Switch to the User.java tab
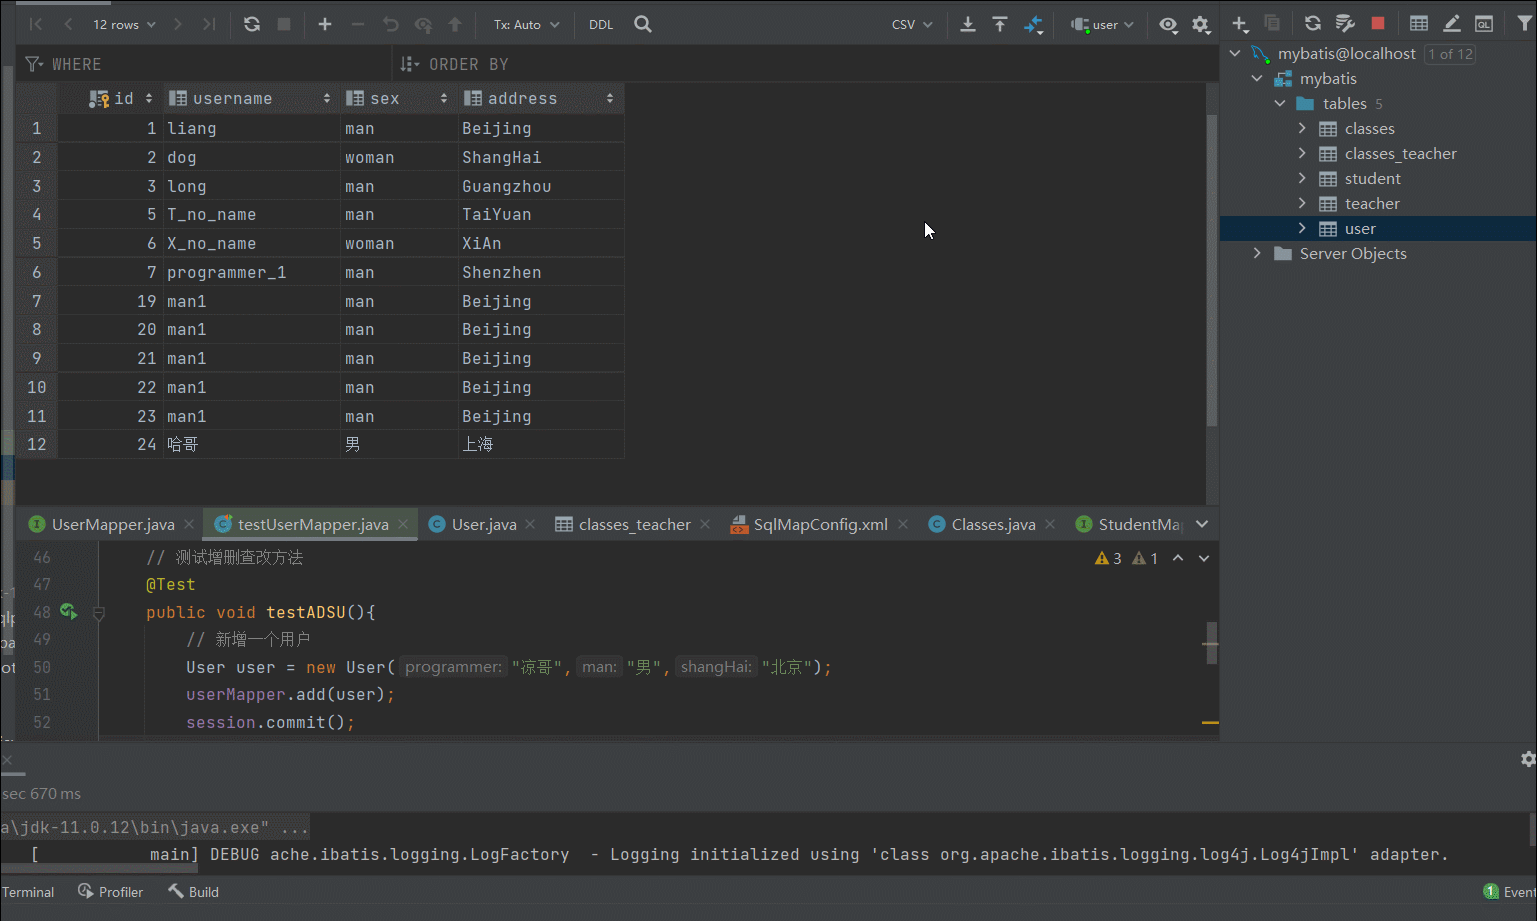The height and width of the screenshot is (921, 1537). pos(483,524)
